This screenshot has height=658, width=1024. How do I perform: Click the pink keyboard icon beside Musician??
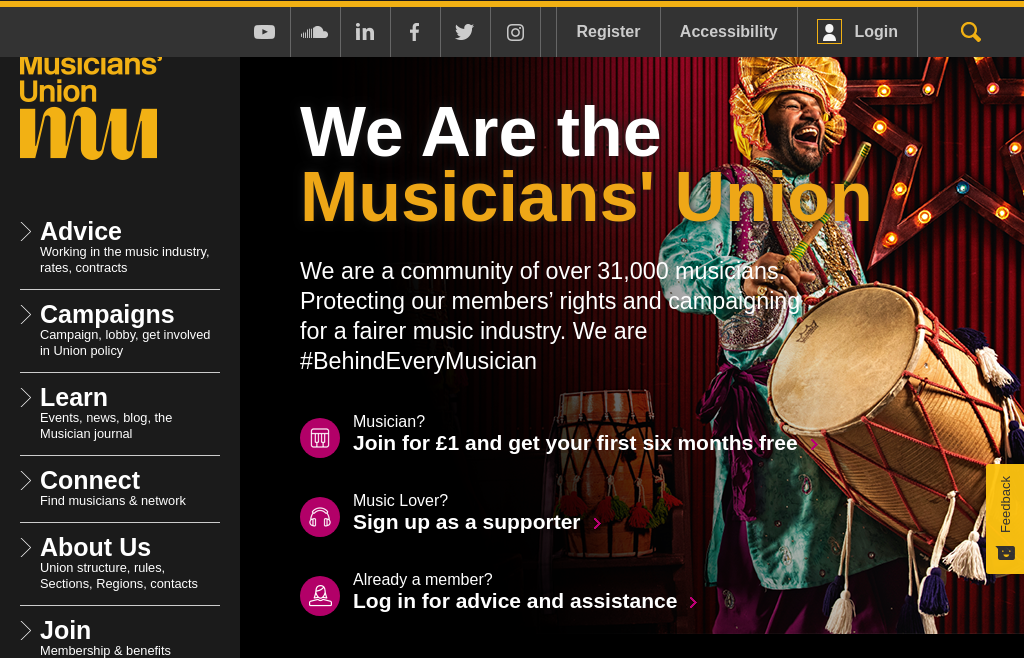click(320, 438)
